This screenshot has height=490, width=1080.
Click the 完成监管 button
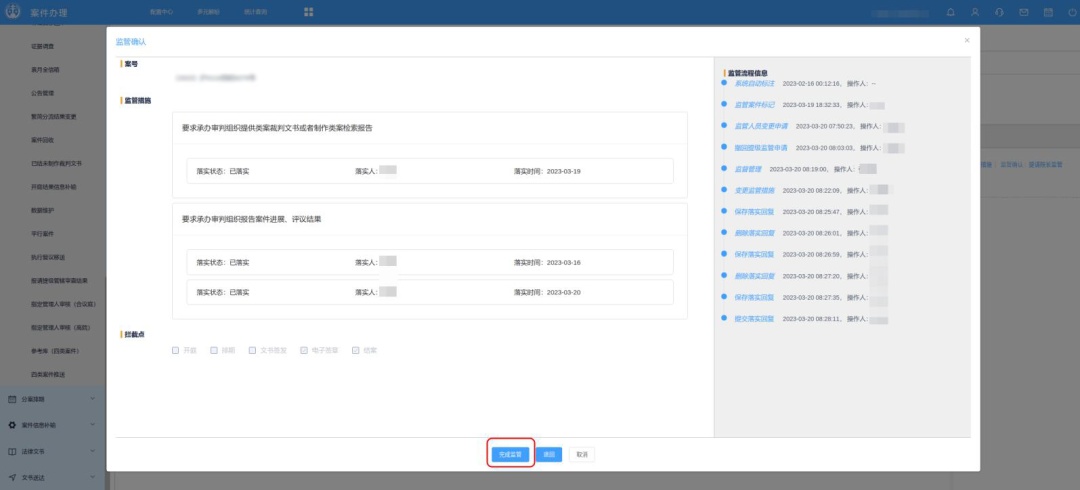pos(510,454)
